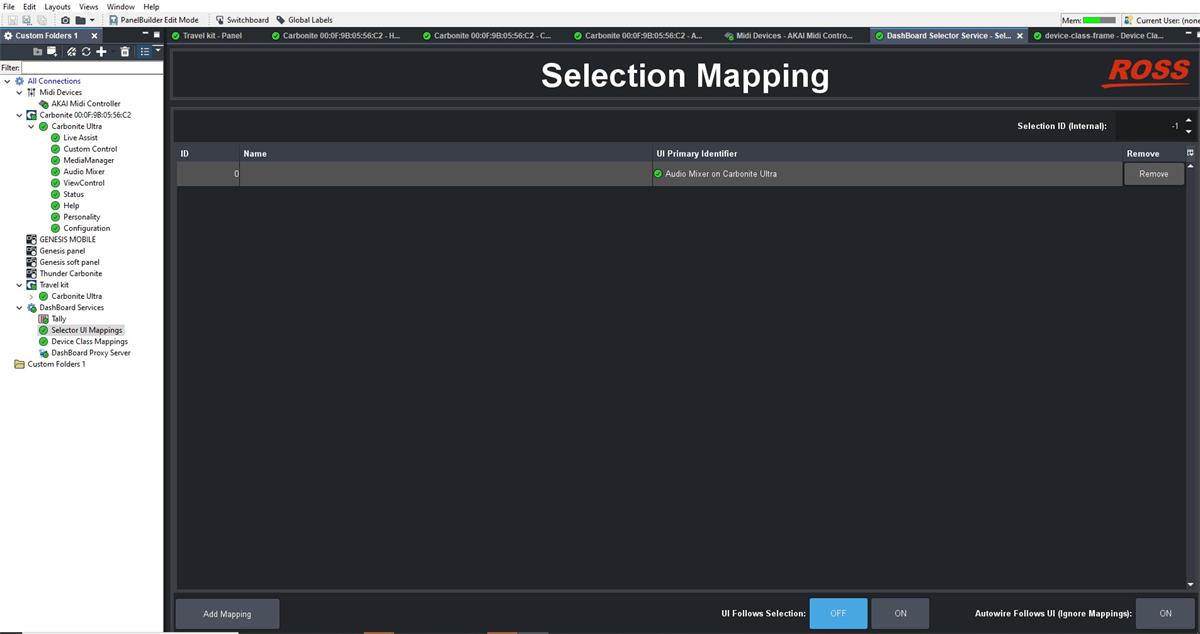Collapse the Midi Devices node
This screenshot has width=1200, height=634.
(19, 92)
